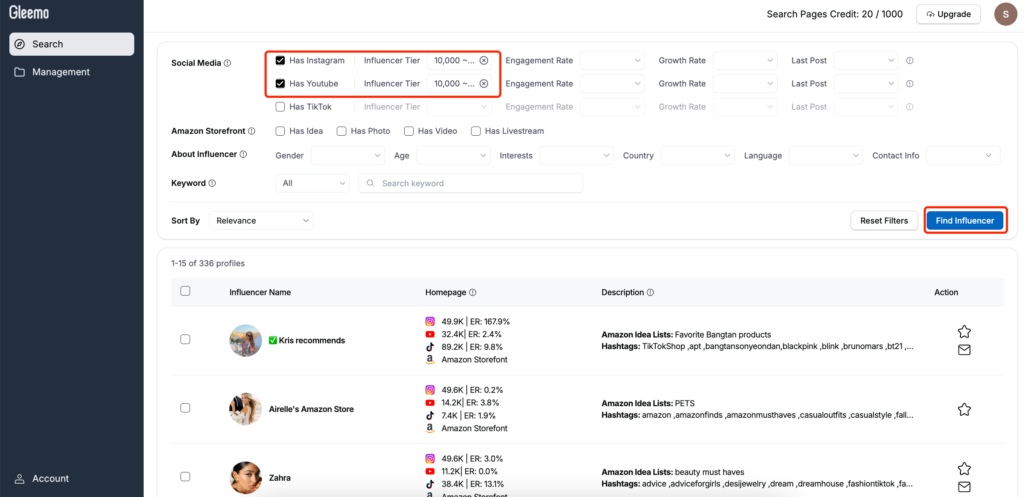
Task: Open Youtube Last Post dropdown
Action: click(x=866, y=84)
